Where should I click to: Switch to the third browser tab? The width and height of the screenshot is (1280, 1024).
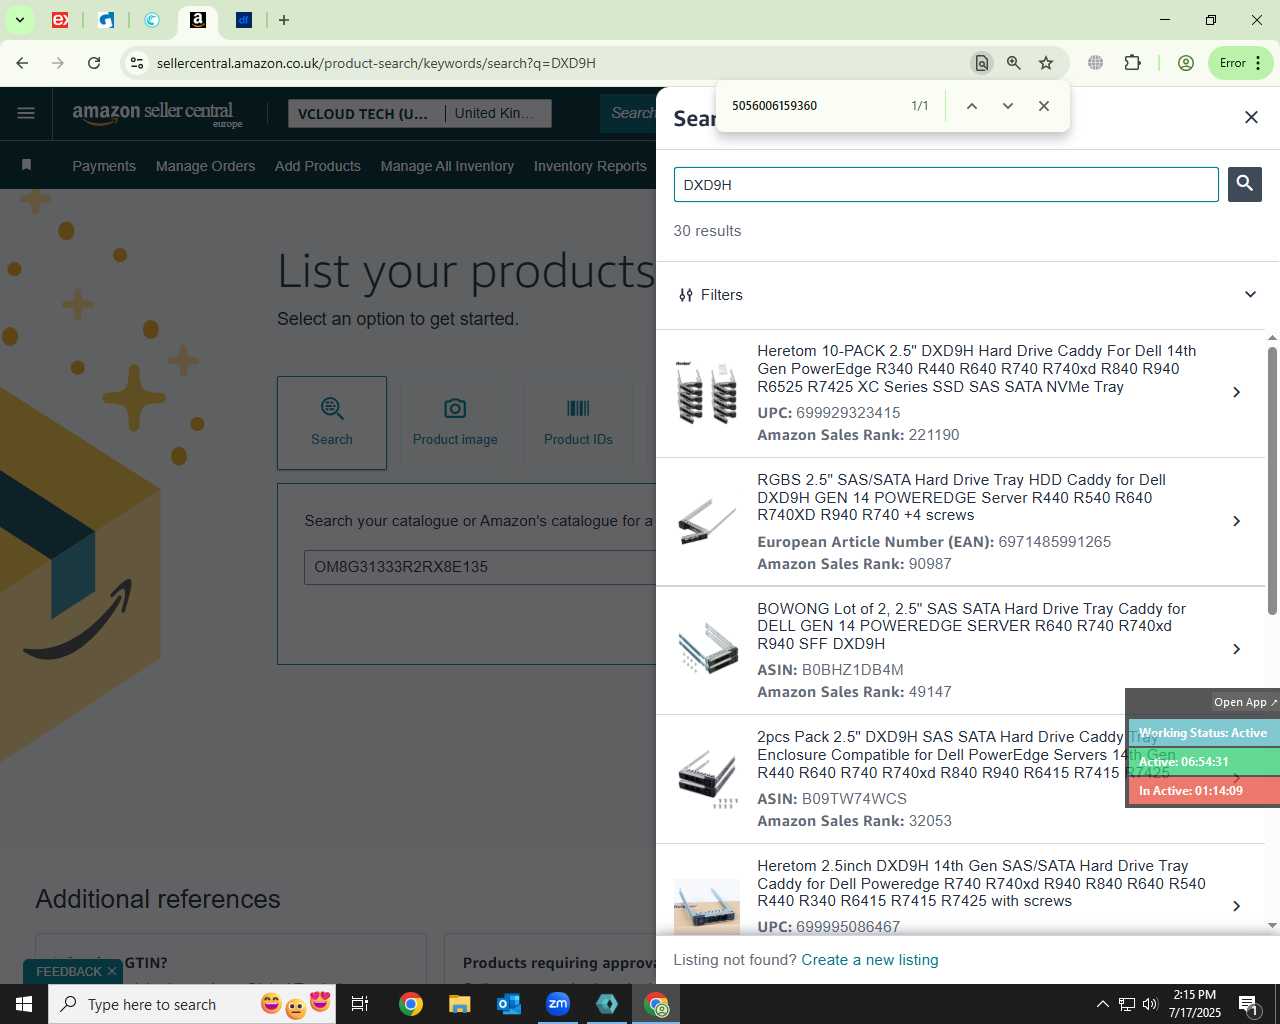(x=152, y=20)
